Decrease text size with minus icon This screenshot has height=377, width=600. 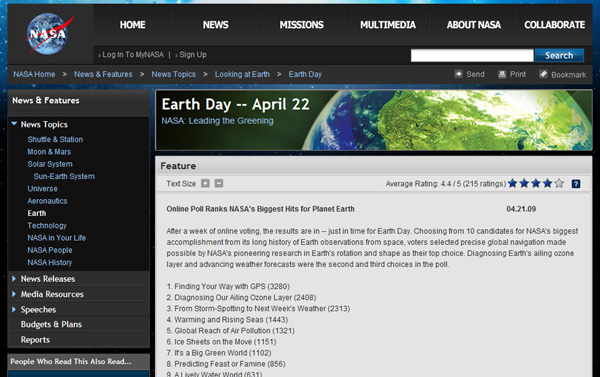coord(219,183)
